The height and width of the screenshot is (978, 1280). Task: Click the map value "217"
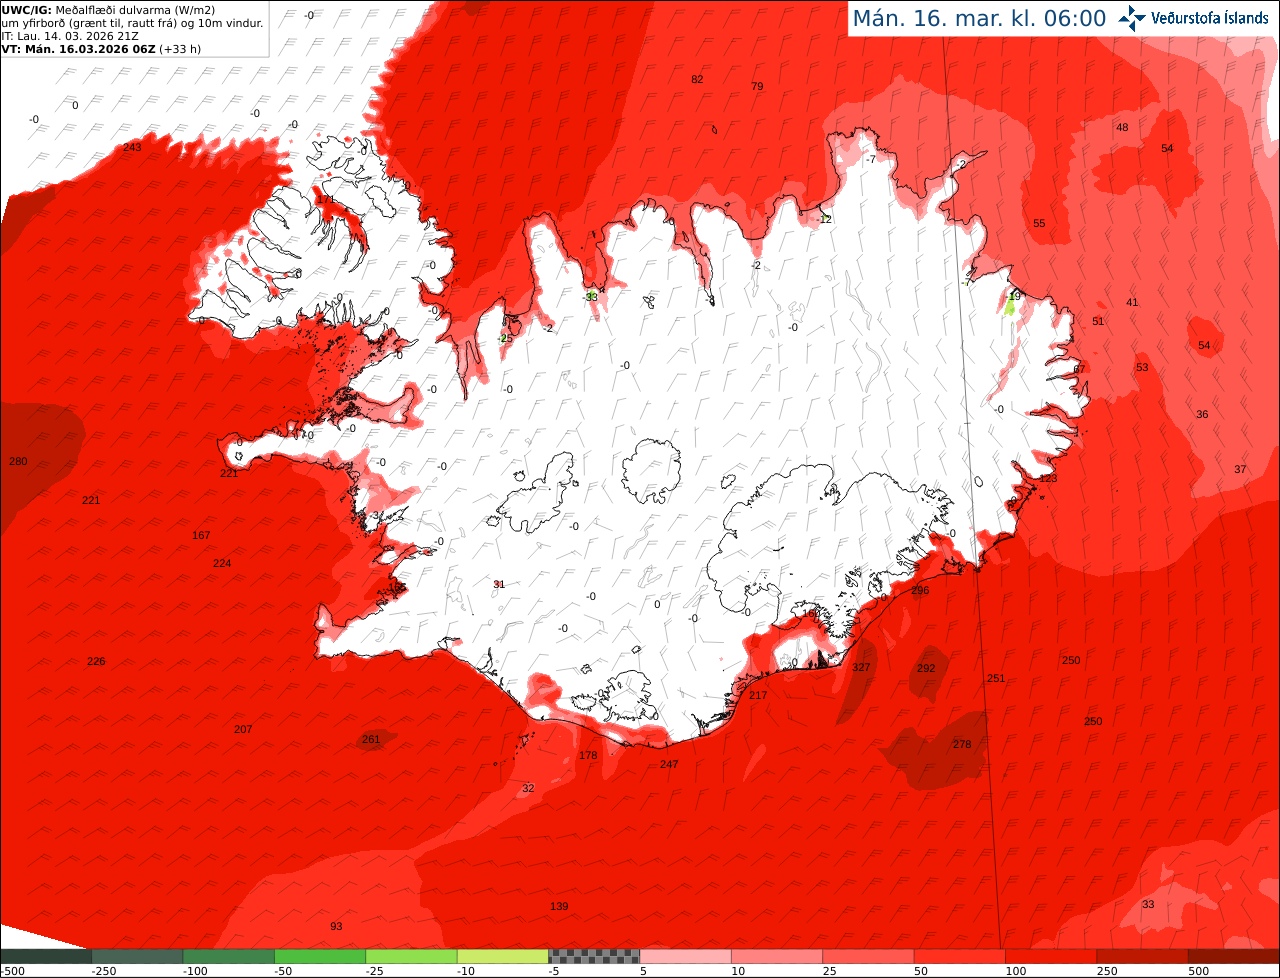click(758, 695)
